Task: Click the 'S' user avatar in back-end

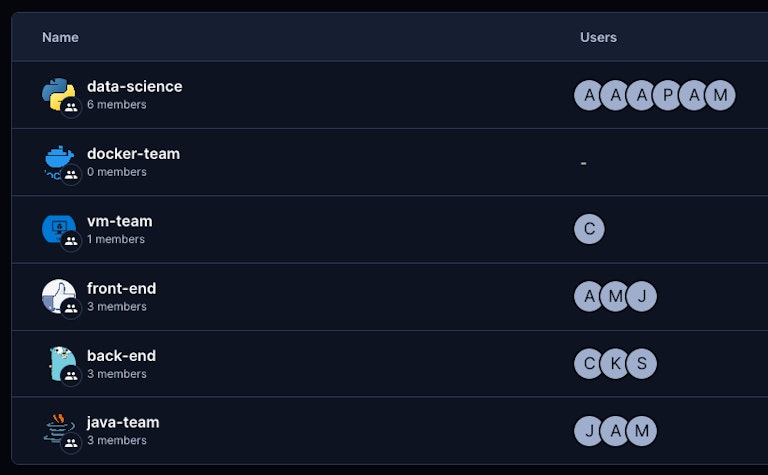Action: [641, 363]
